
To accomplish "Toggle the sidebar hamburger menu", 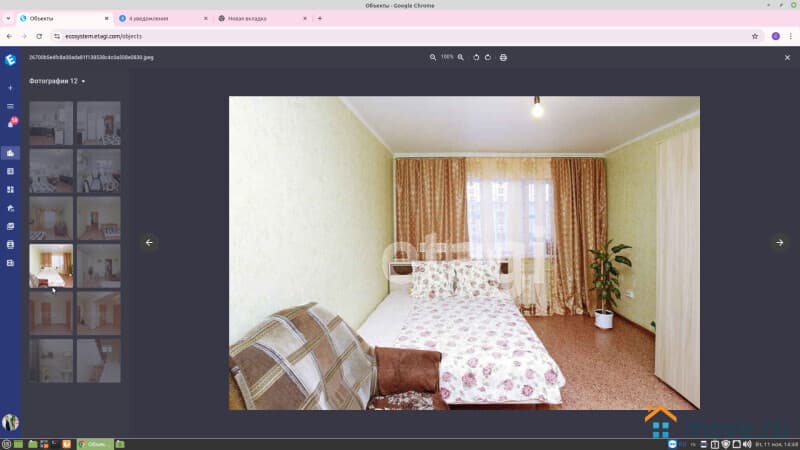I will [11, 106].
